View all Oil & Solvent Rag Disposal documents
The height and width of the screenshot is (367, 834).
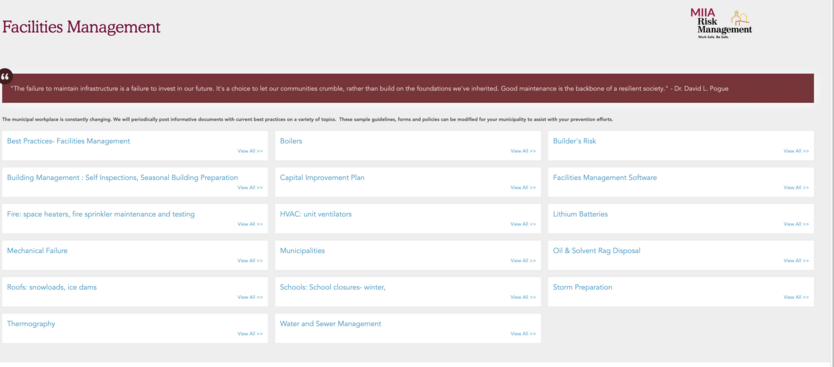click(x=796, y=261)
